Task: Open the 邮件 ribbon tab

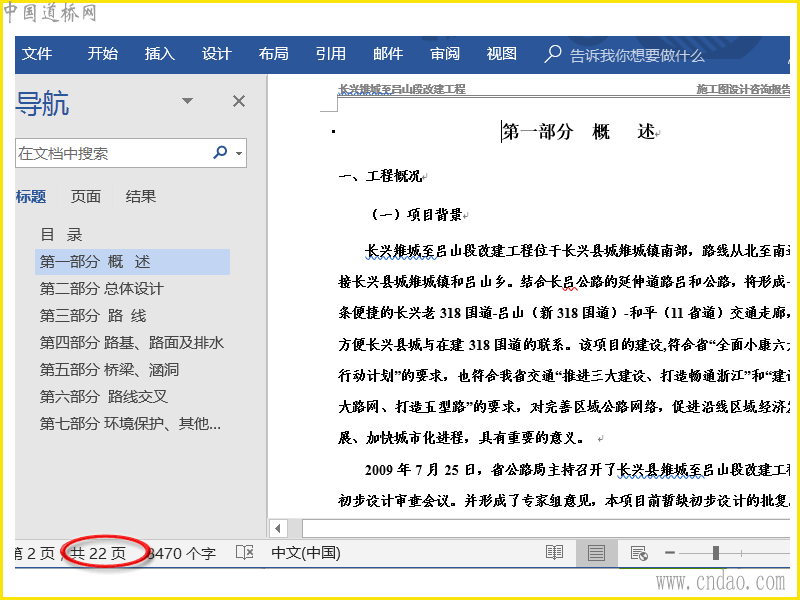Action: [x=388, y=54]
